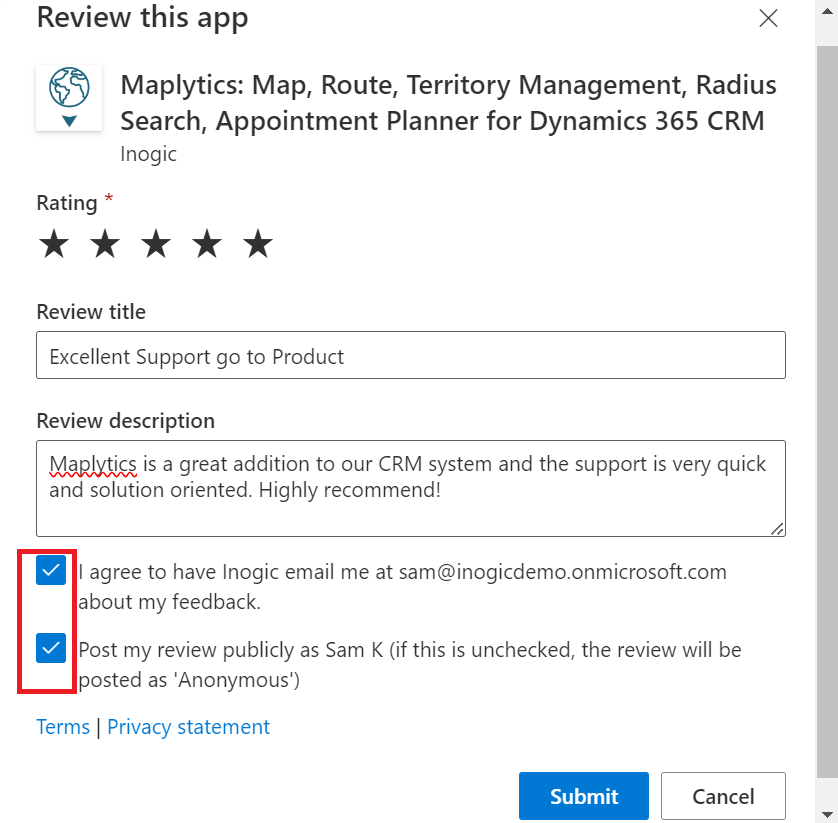838x823 pixels.
Task: Click the underlined word Maplytics in description
Action: pos(95,465)
